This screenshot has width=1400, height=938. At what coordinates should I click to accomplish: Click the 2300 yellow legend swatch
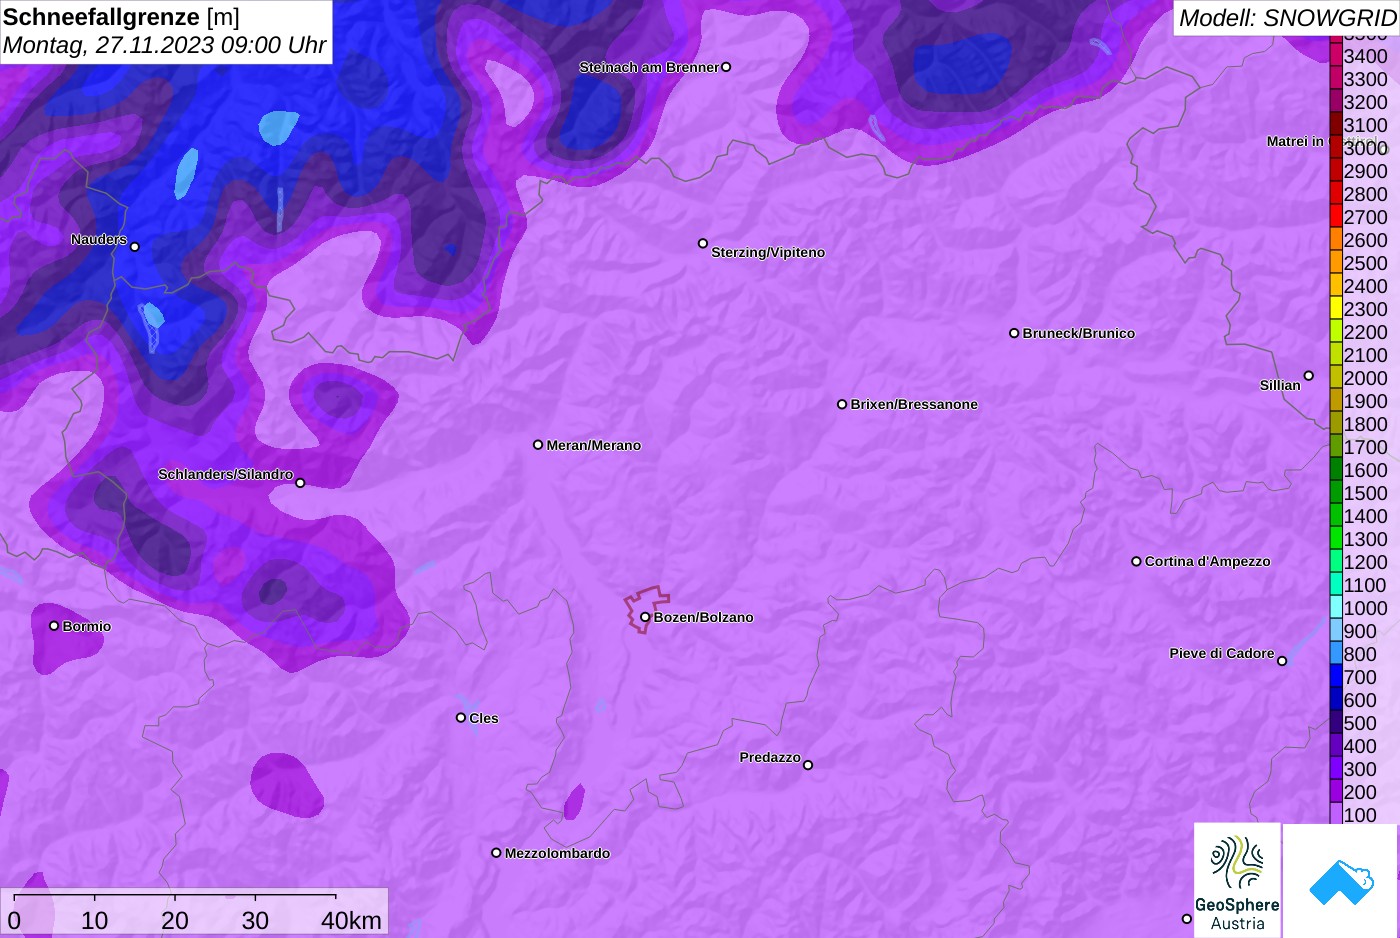pos(1336,309)
